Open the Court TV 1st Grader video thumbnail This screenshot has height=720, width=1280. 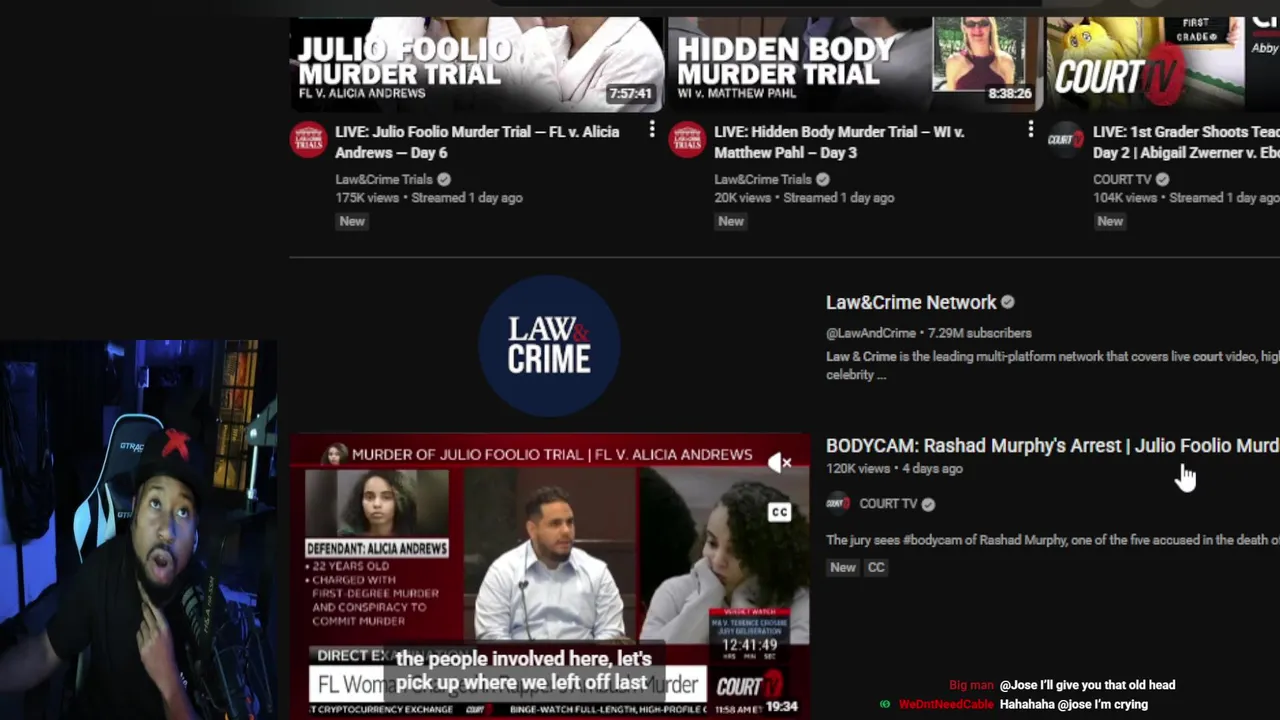tap(1163, 64)
